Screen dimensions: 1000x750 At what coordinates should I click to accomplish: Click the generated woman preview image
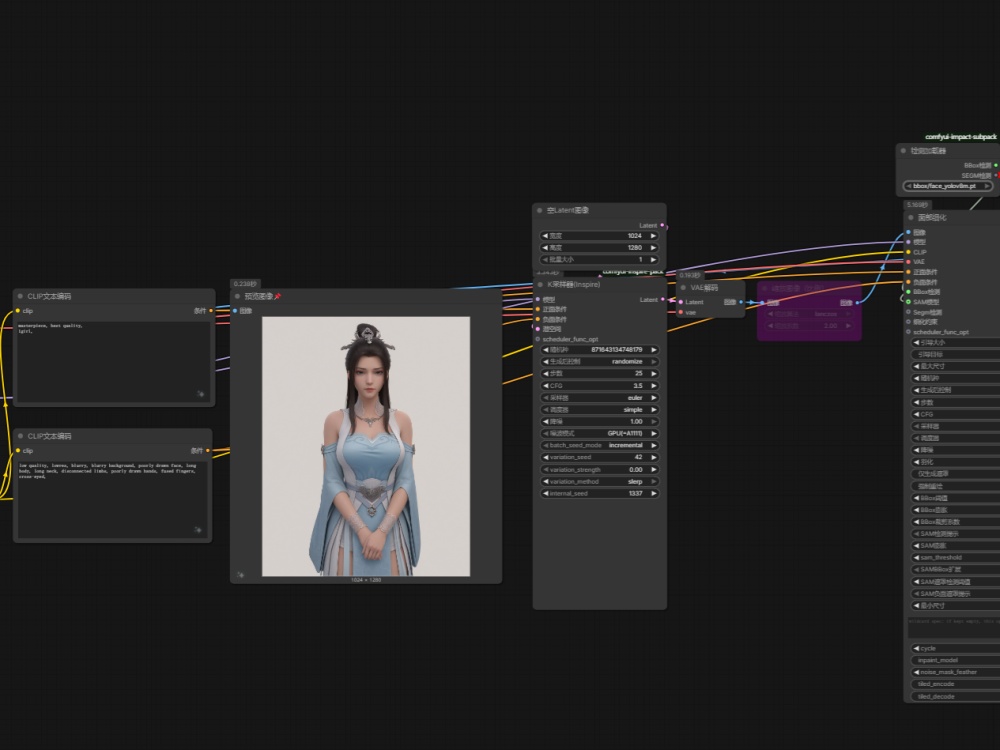tap(366, 446)
